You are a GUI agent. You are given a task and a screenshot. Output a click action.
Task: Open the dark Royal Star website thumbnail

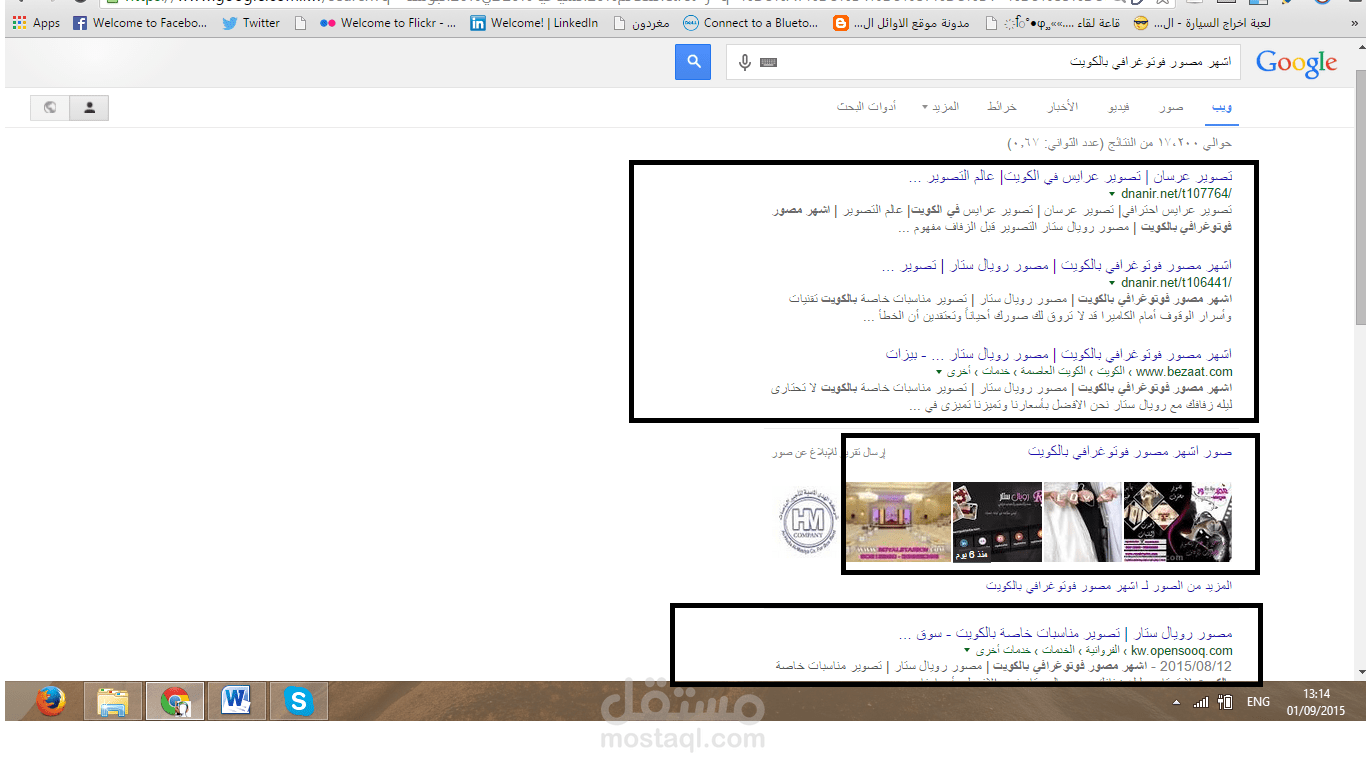997,522
